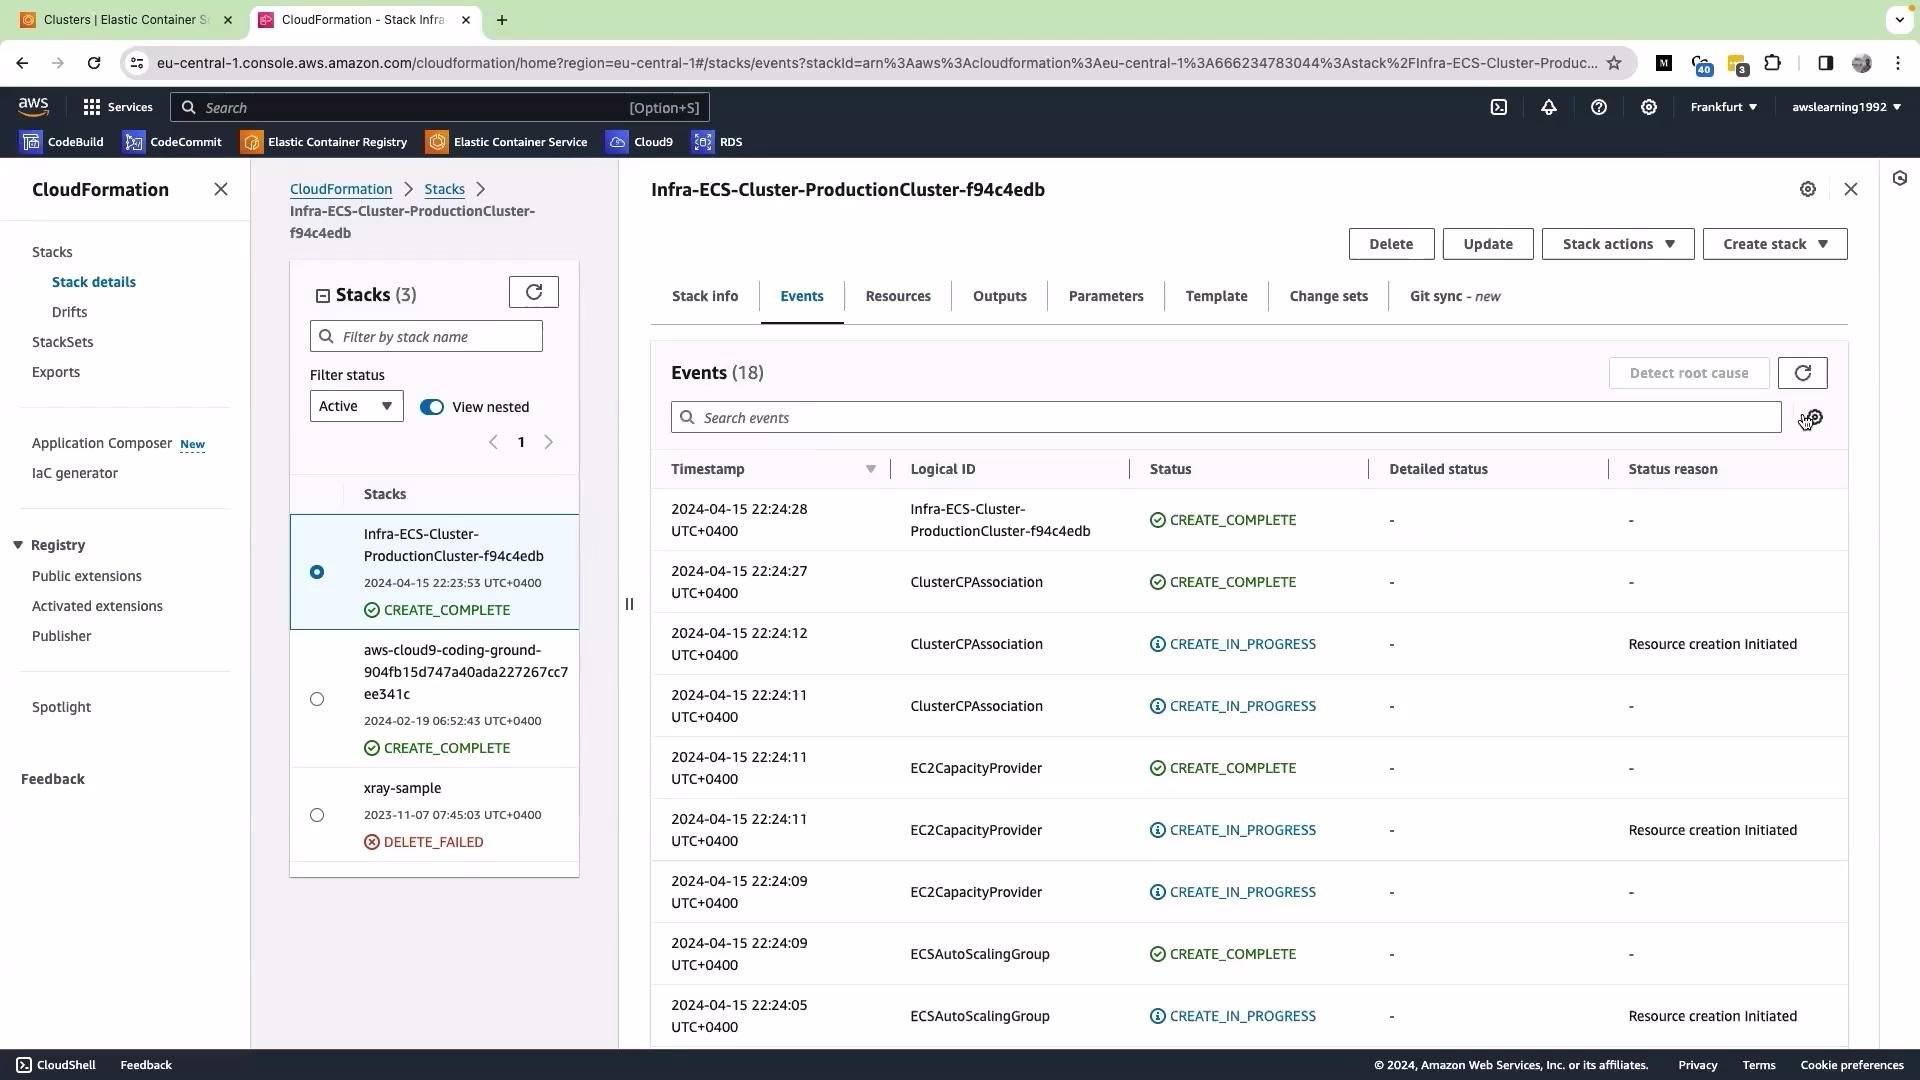Image resolution: width=1920 pixels, height=1080 pixels.
Task: Go to next page of stacks
Action: tap(549, 442)
